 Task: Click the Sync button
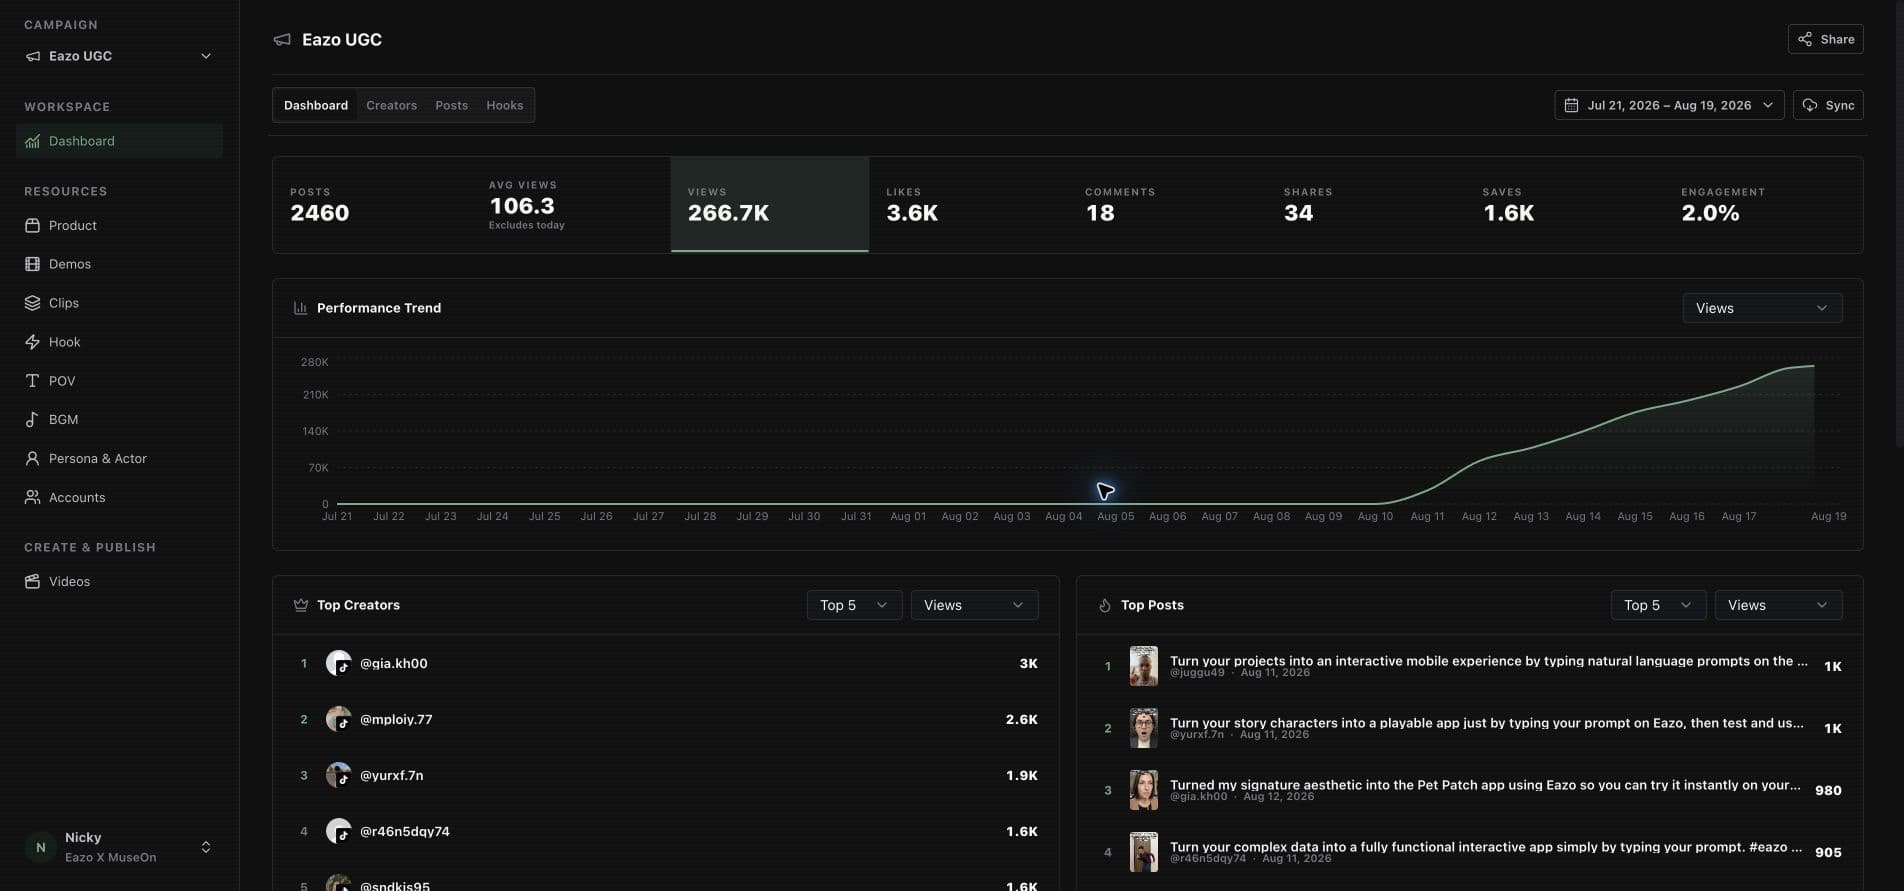click(1828, 105)
